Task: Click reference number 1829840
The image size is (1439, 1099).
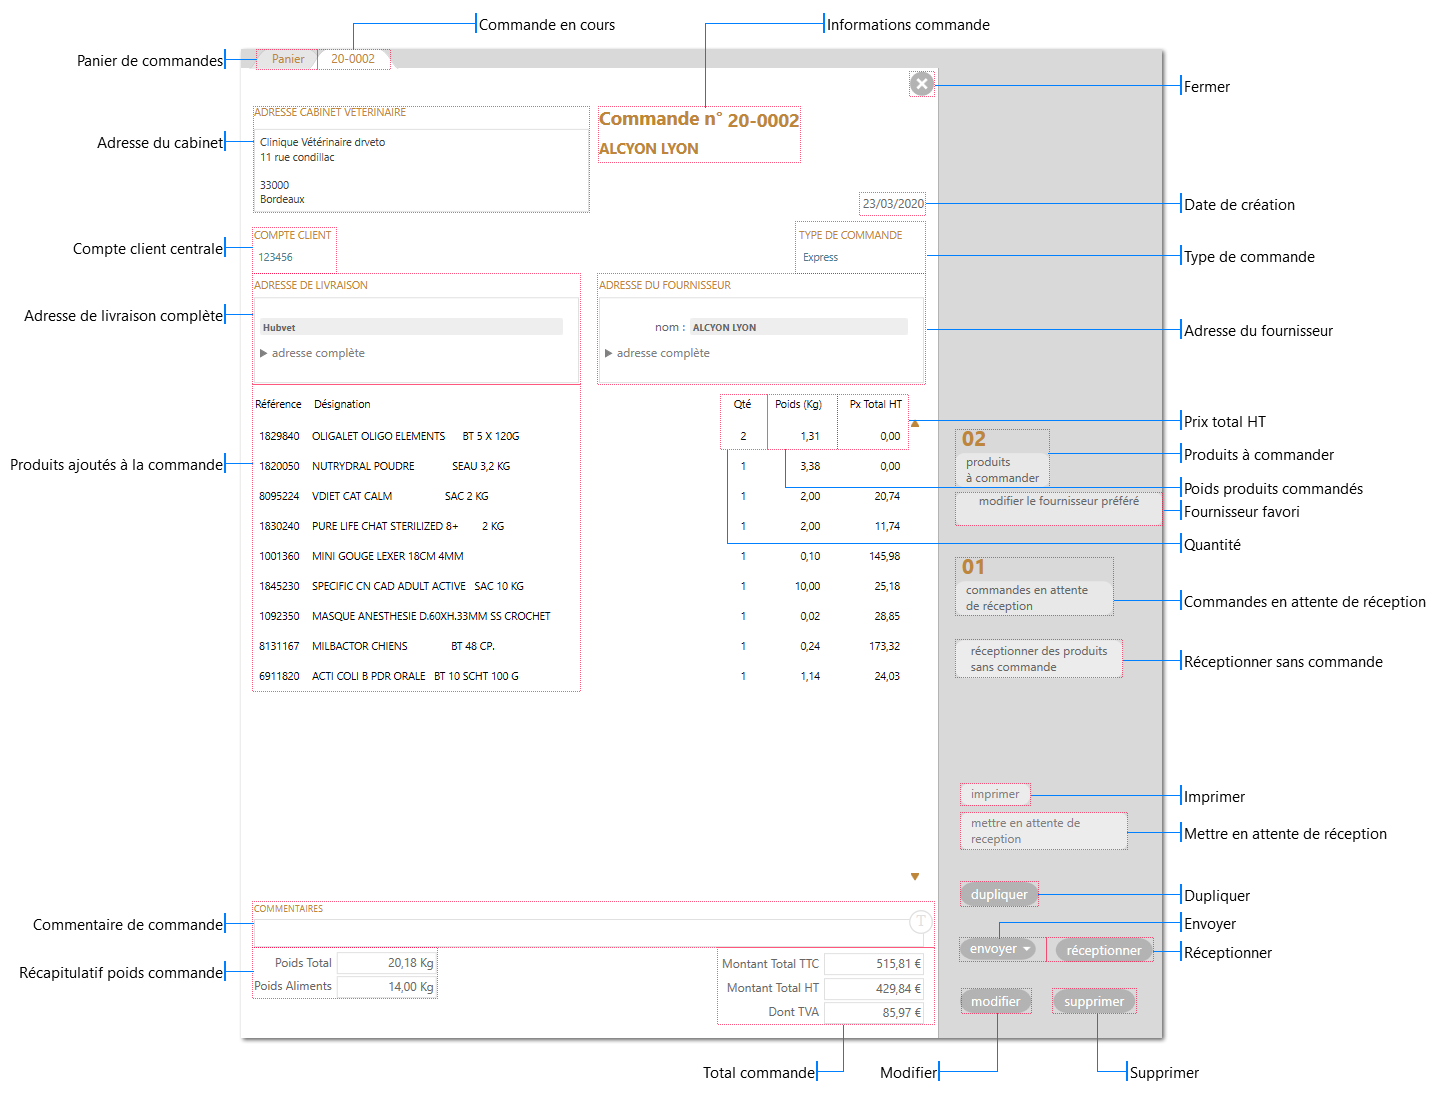Action: tap(279, 436)
